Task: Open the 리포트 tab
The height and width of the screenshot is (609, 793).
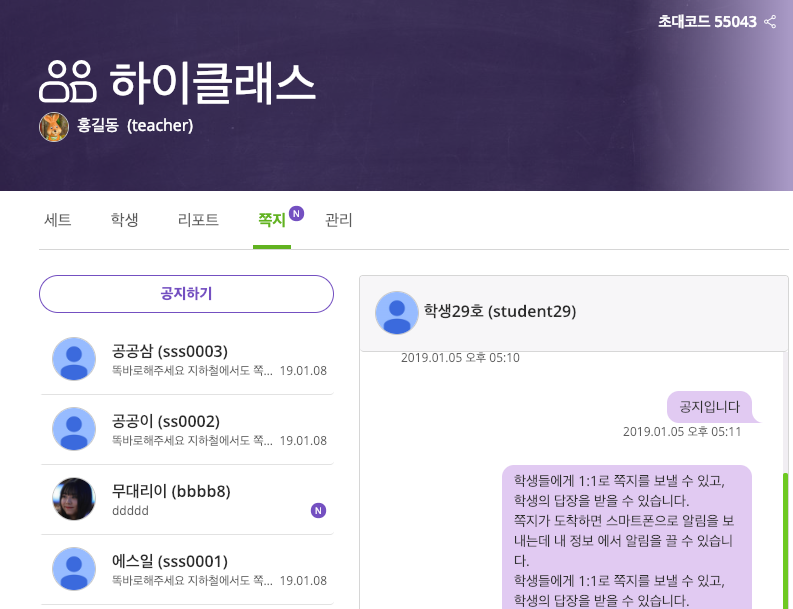Action: tap(198, 220)
